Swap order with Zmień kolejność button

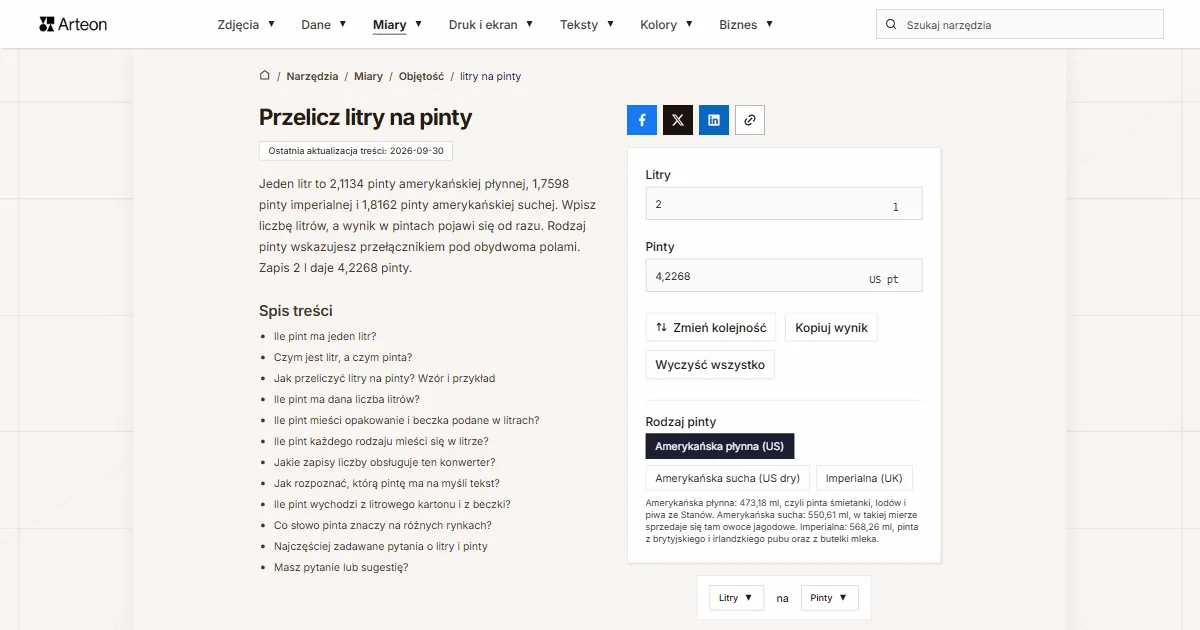[711, 327]
